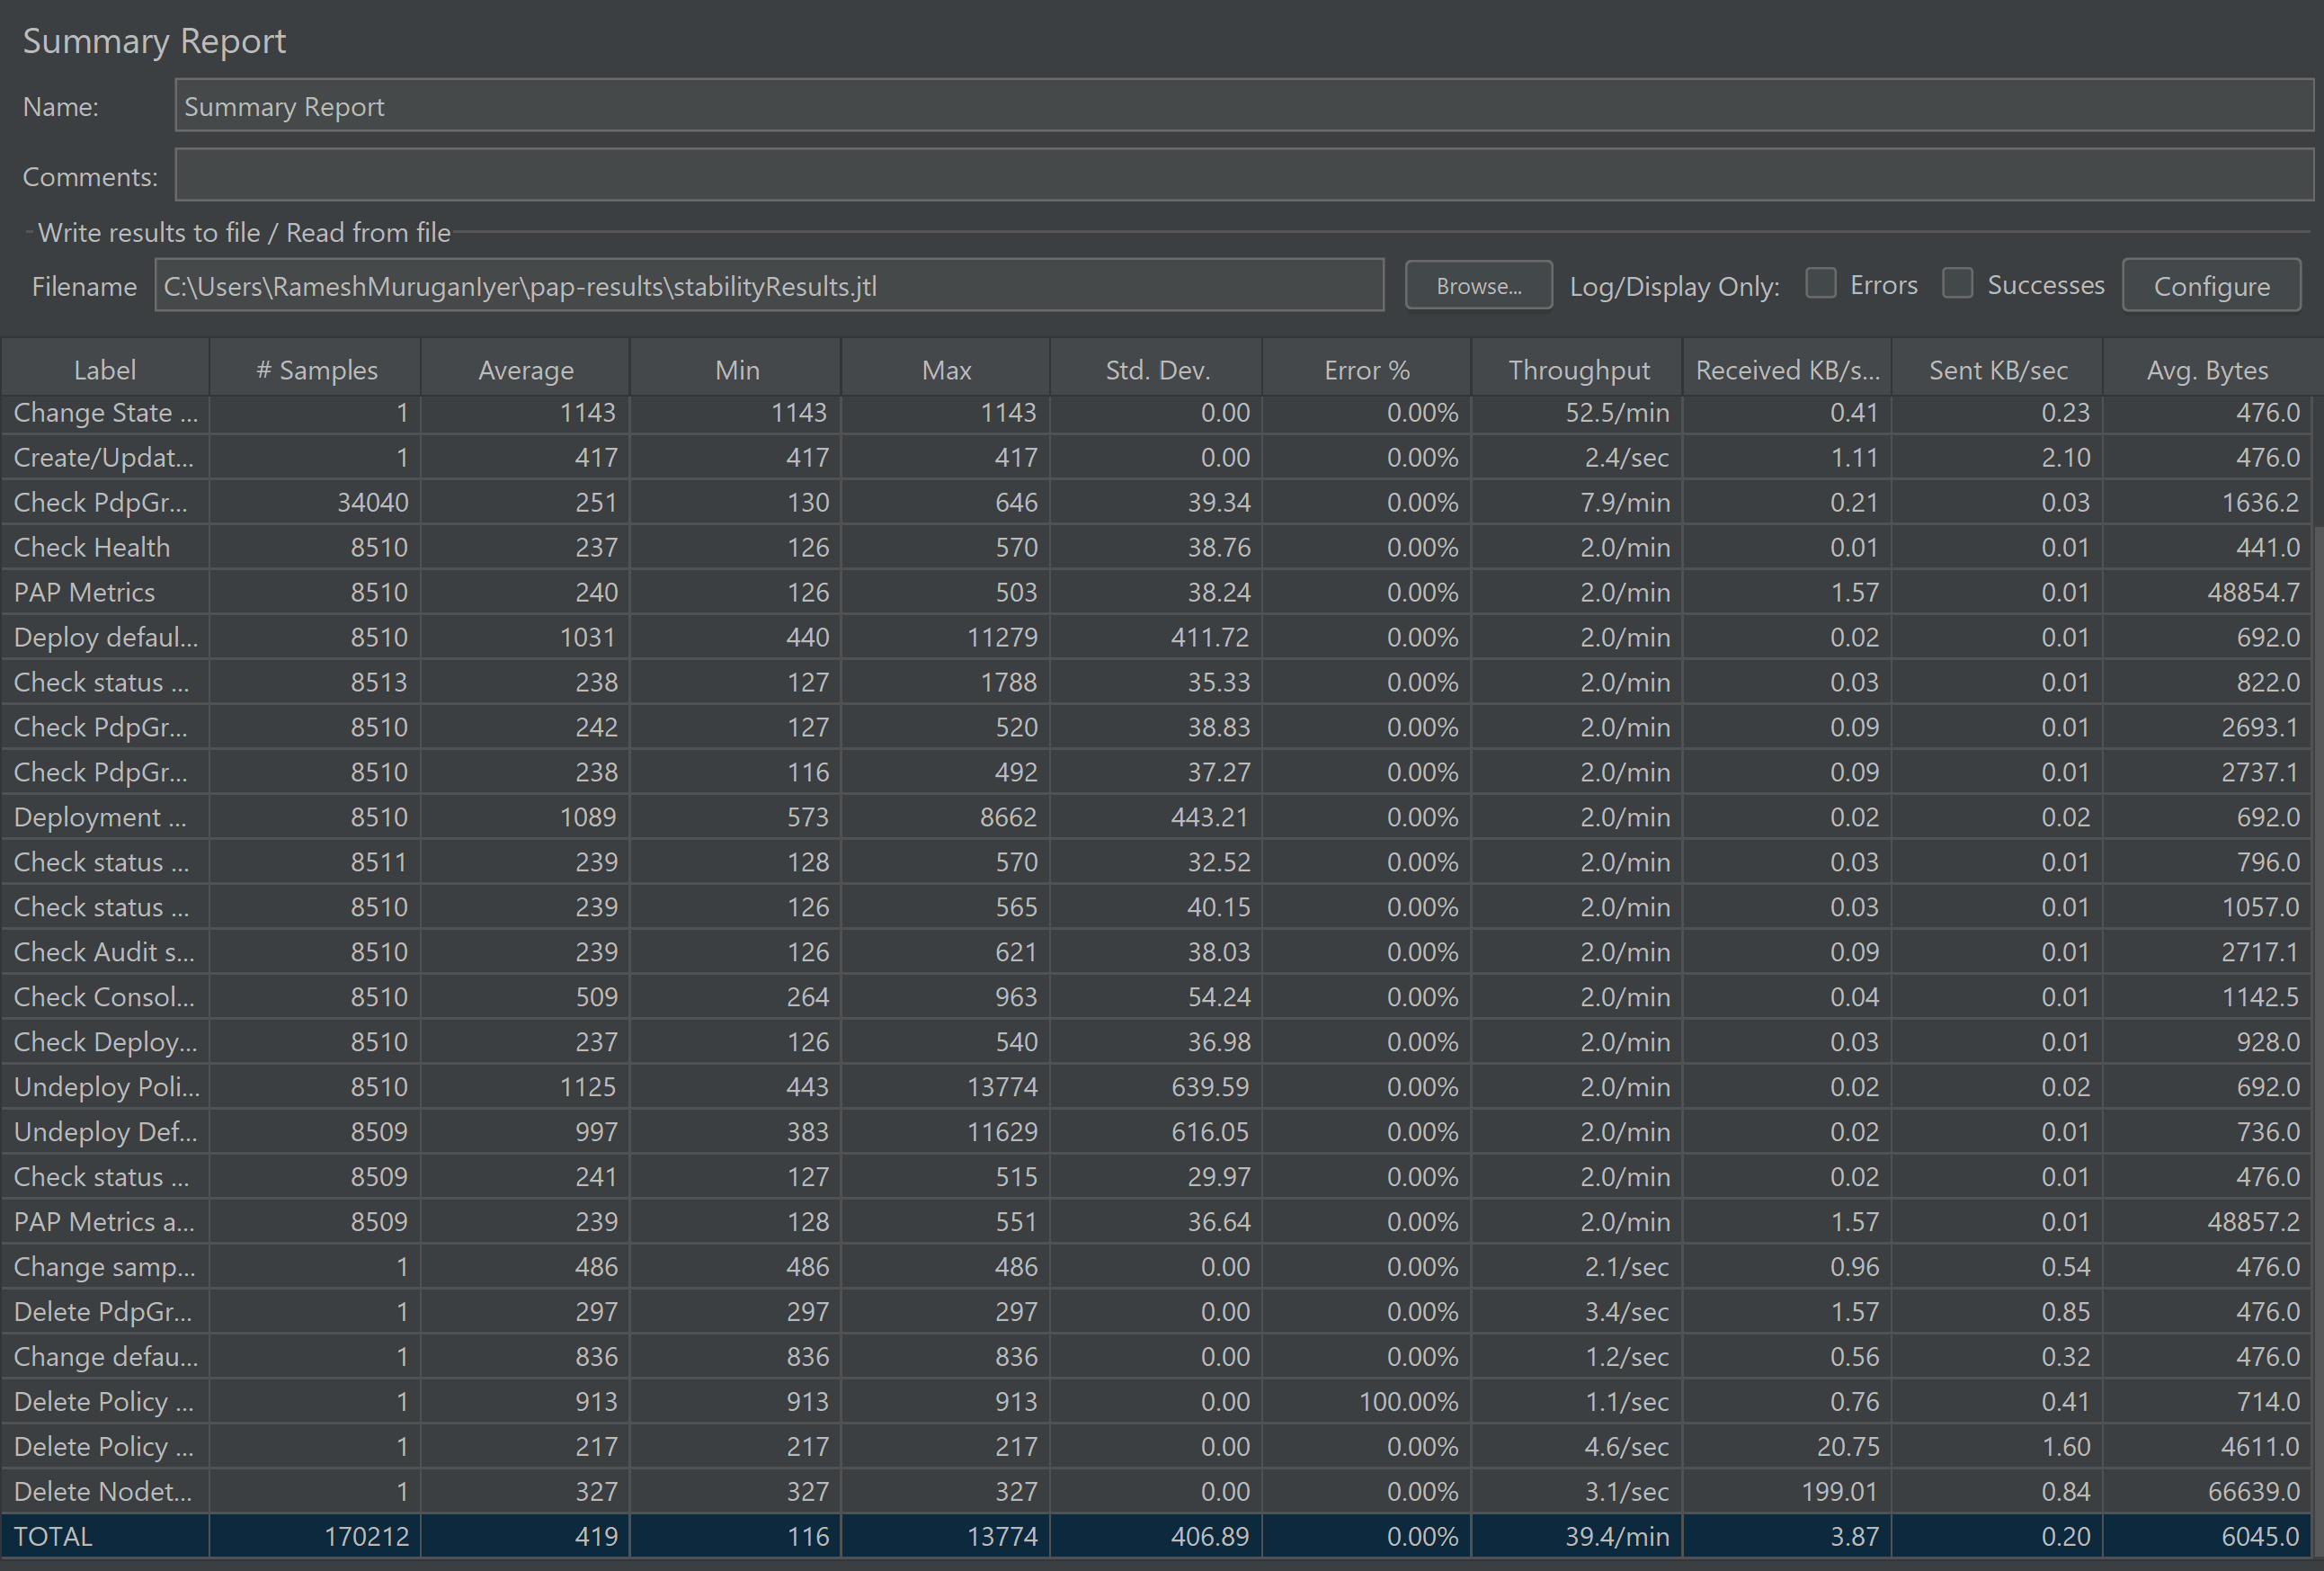The width and height of the screenshot is (2324, 1571).
Task: Click the 1788 max value cell
Action: pyautogui.click(x=946, y=683)
